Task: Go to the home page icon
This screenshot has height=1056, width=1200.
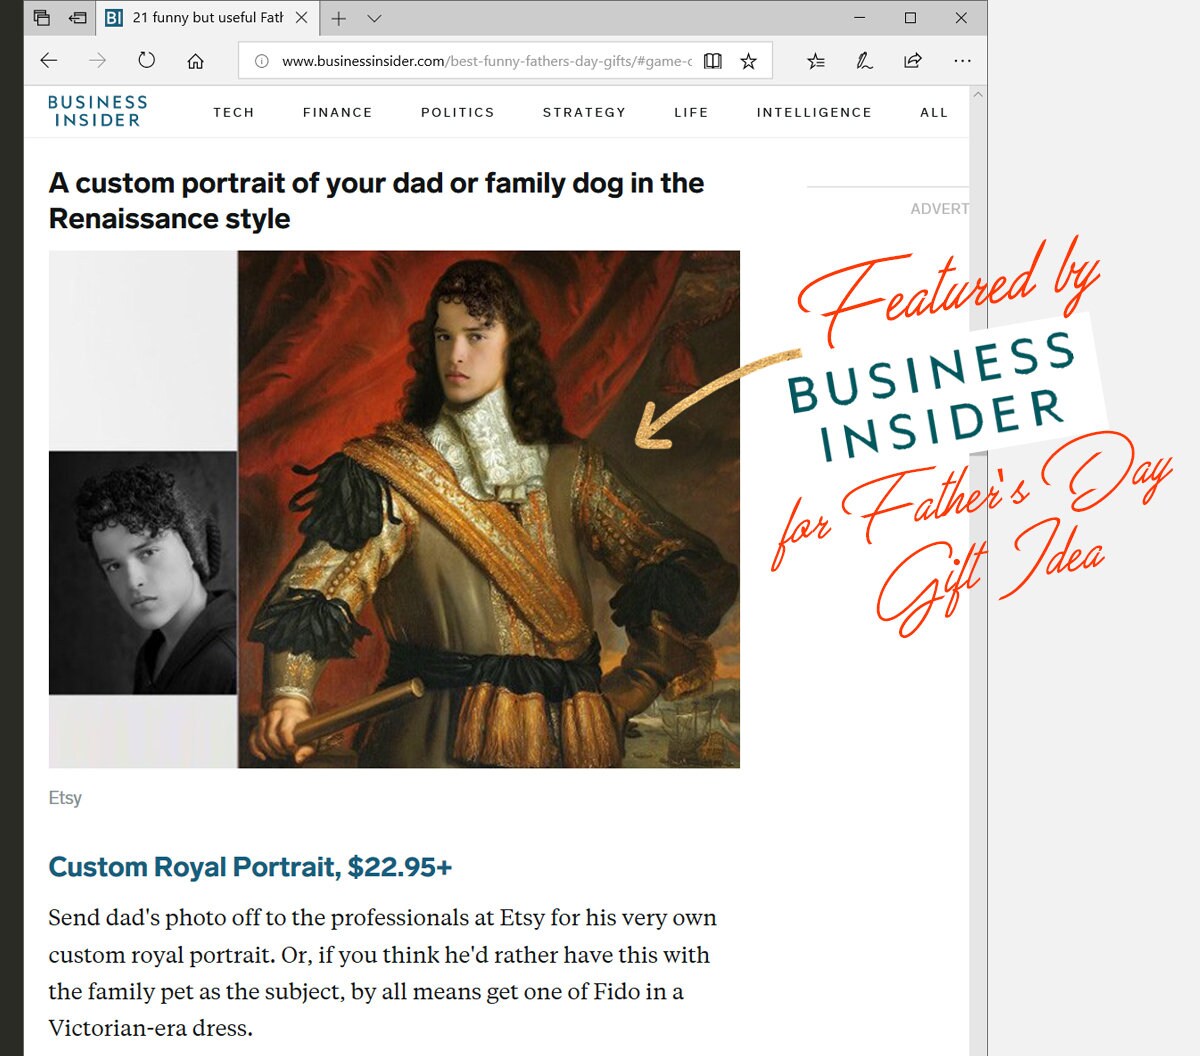Action: pos(195,61)
